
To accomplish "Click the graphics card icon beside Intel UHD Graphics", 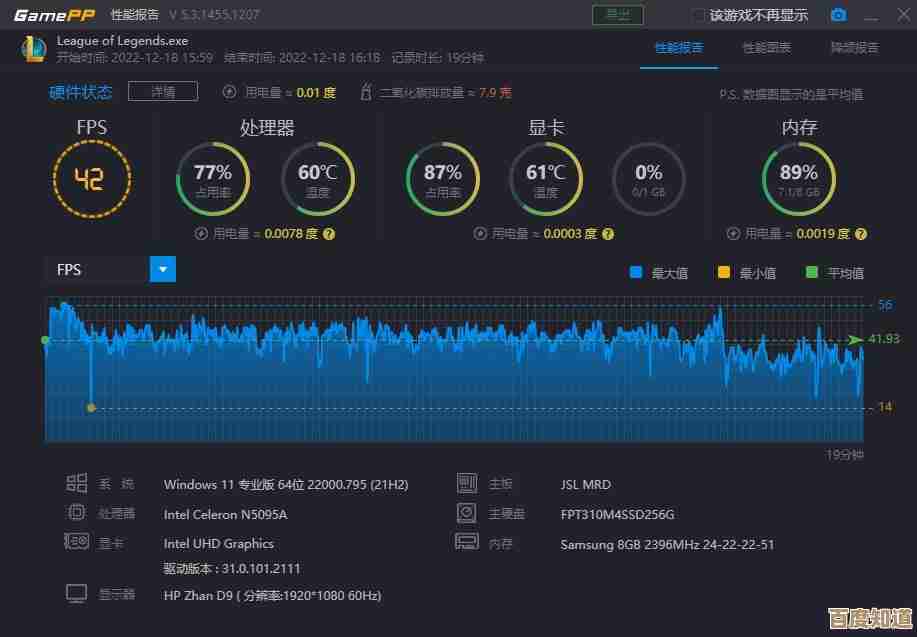I will click(x=77, y=542).
